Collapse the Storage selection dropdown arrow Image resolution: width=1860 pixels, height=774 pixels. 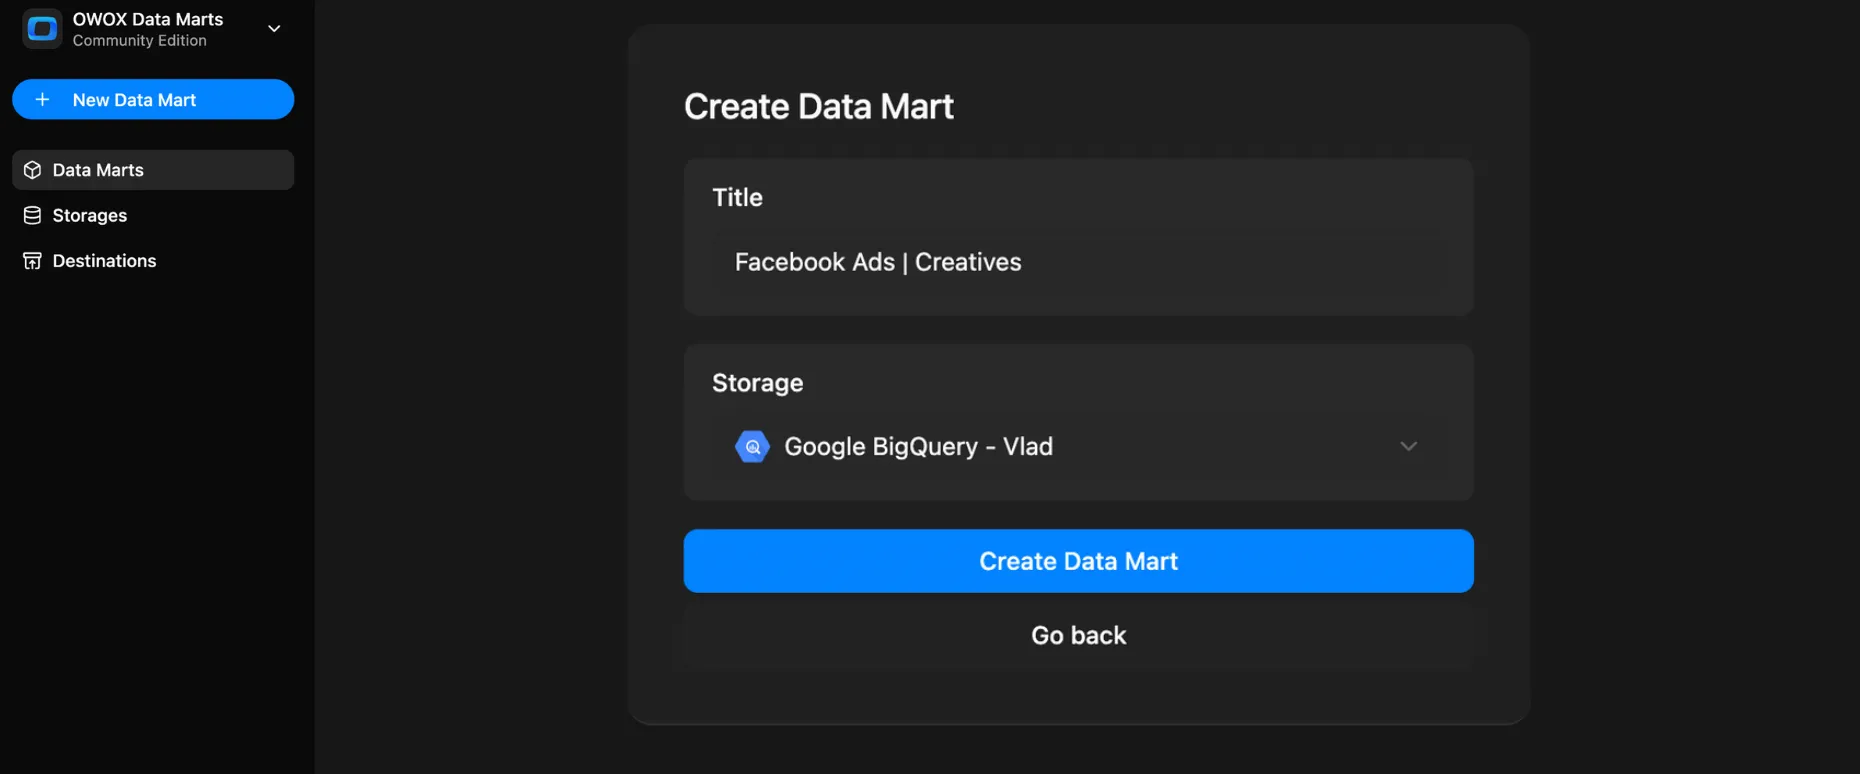tap(1408, 446)
